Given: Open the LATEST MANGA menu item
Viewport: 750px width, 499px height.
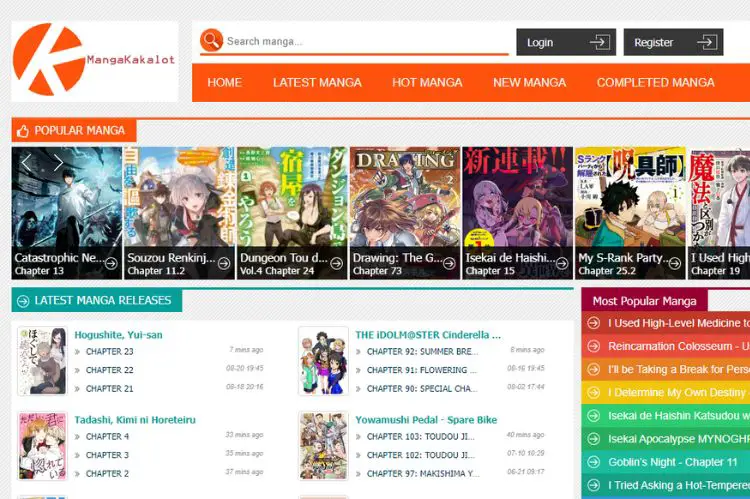Looking at the screenshot, I should point(317,82).
